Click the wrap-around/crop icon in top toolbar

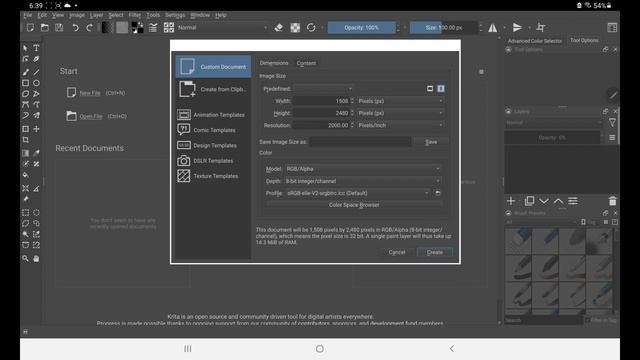pos(541,28)
